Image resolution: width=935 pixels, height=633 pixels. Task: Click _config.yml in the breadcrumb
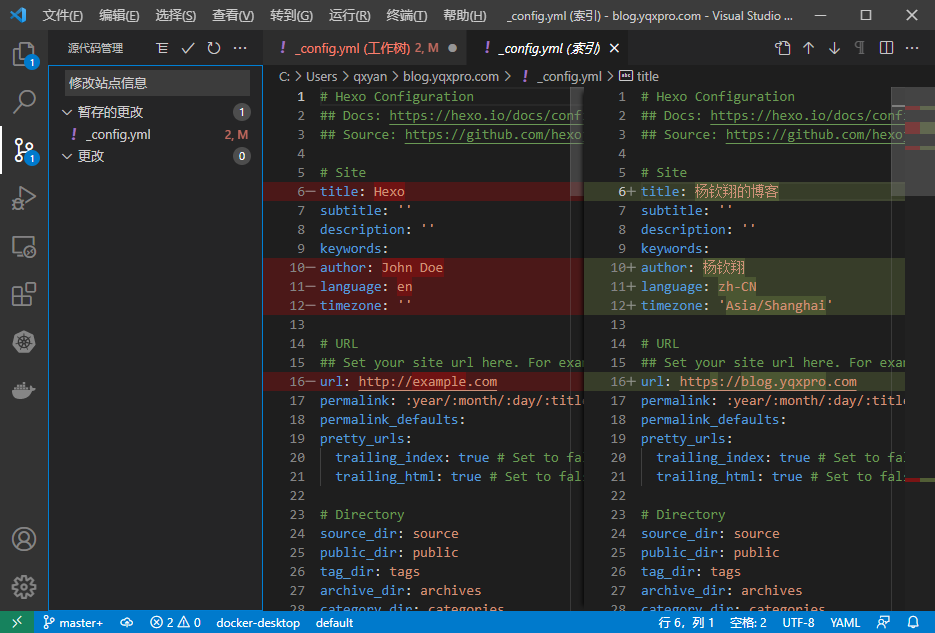(x=569, y=76)
